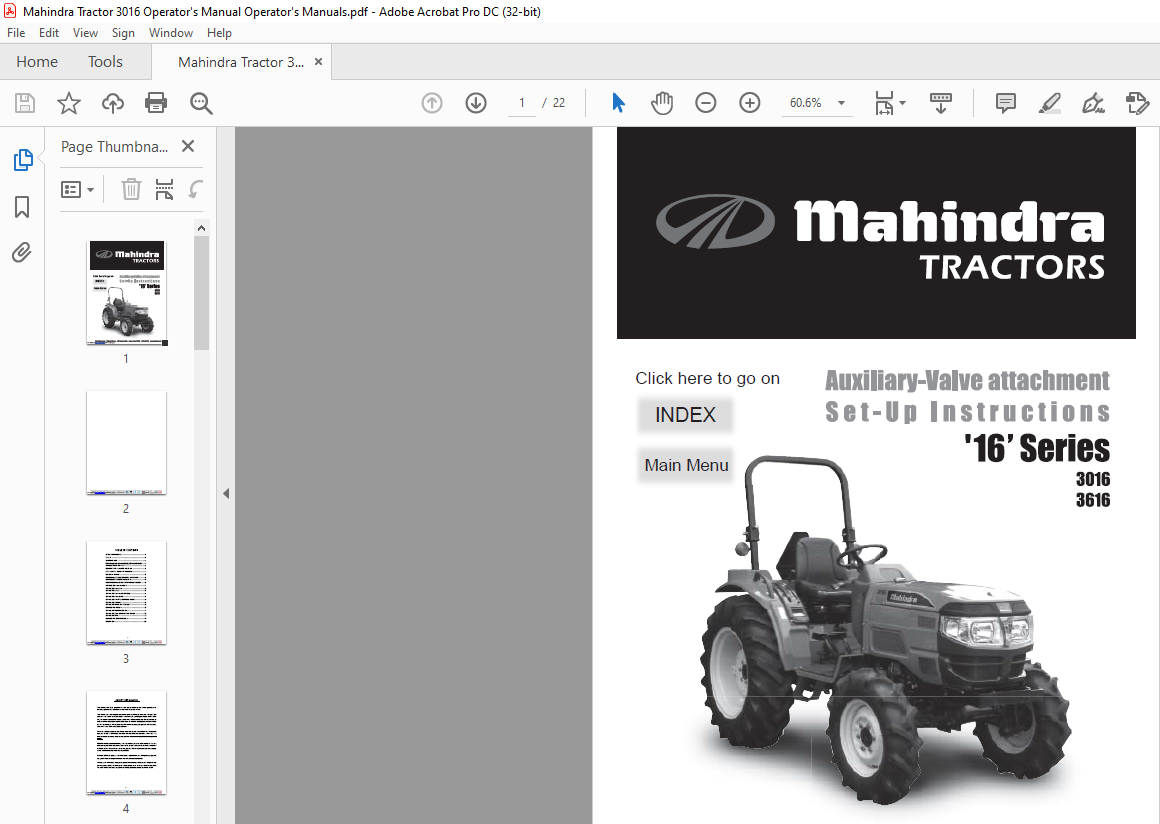Viewport: 1160px width, 824px height.
Task: Open the Find text magnifier icon
Action: point(201,103)
